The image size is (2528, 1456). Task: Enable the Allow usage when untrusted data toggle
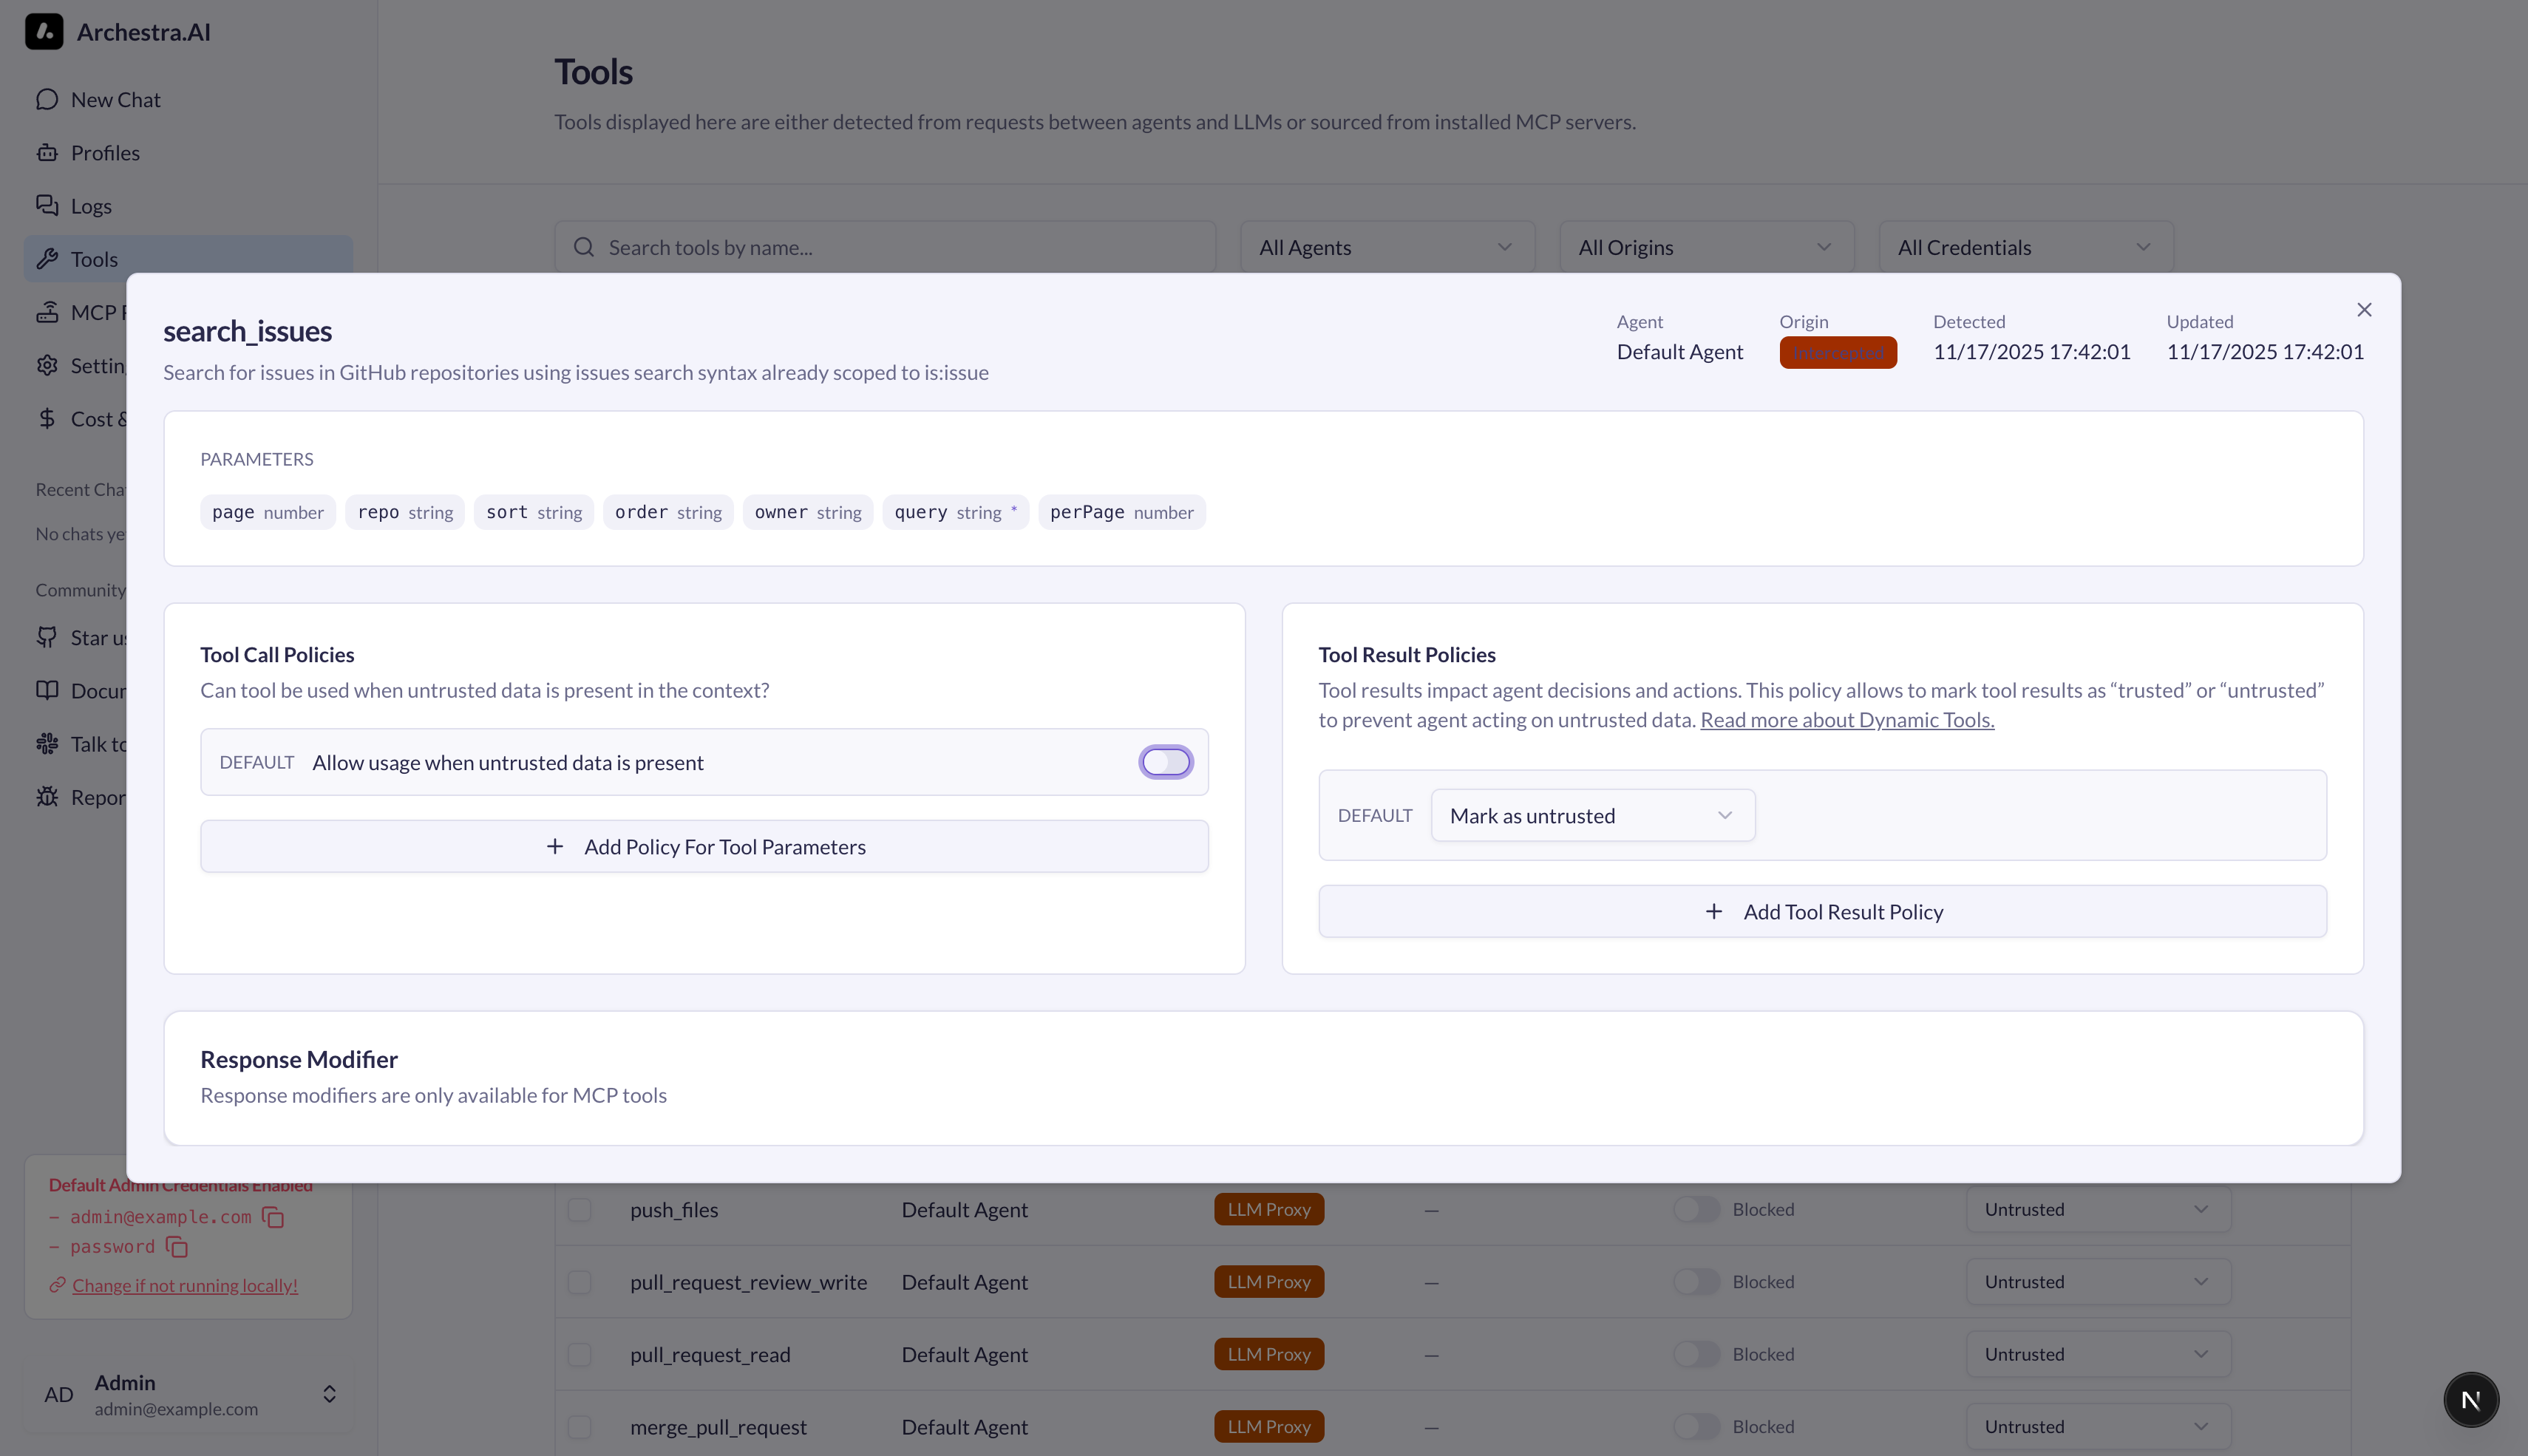point(1165,761)
